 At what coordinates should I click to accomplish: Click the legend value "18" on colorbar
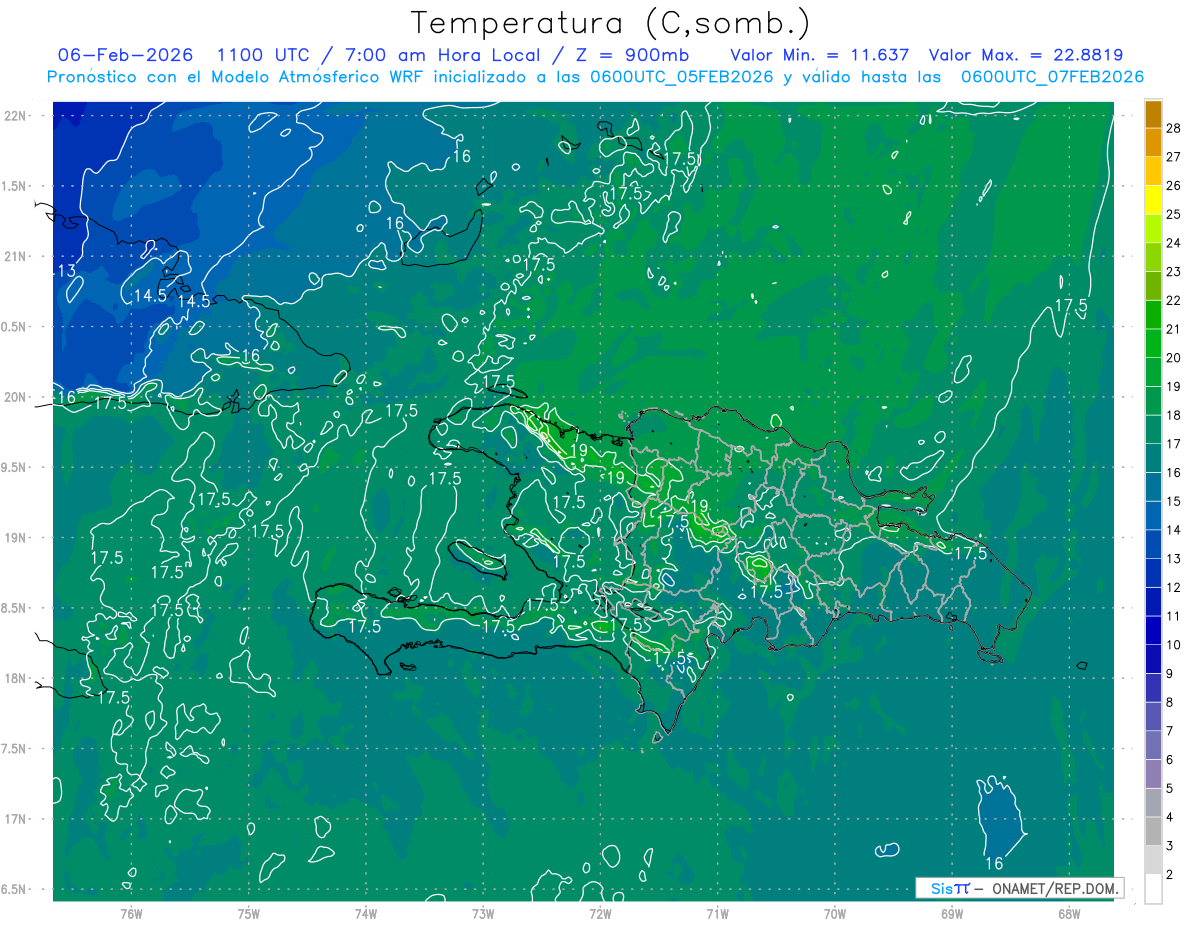pos(1173,415)
